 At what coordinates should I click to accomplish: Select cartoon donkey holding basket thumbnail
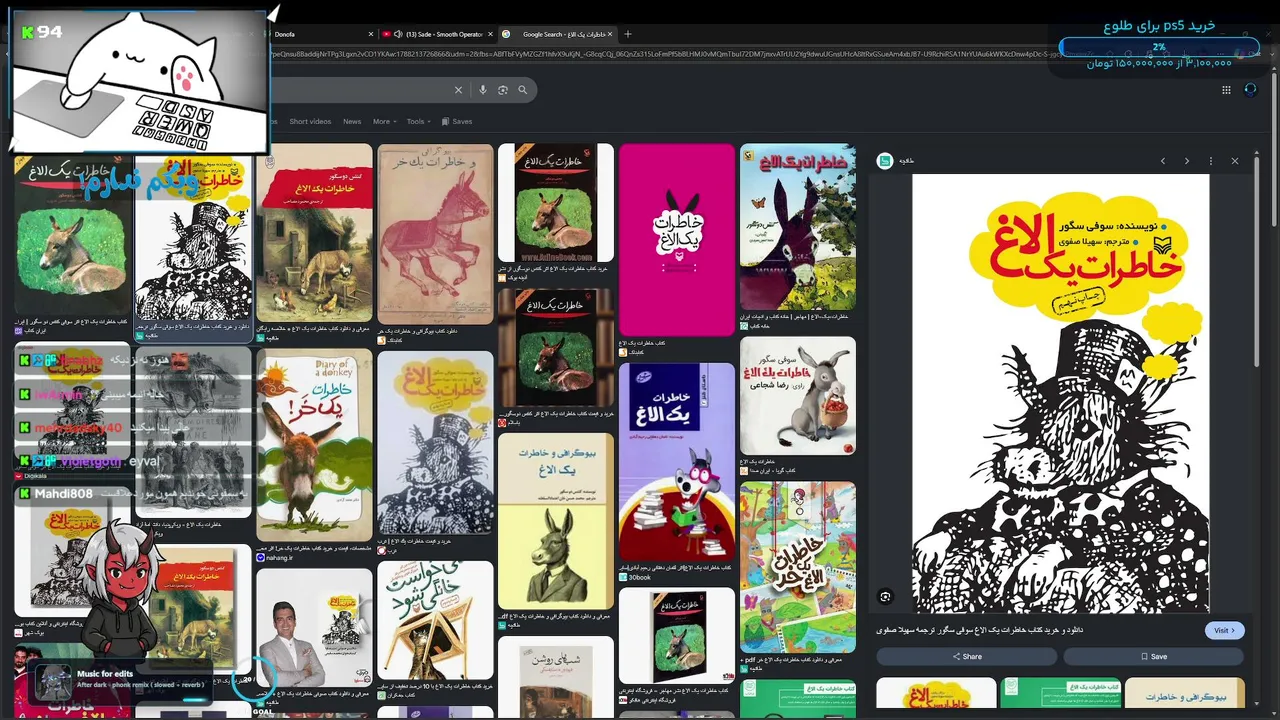[x=798, y=396]
